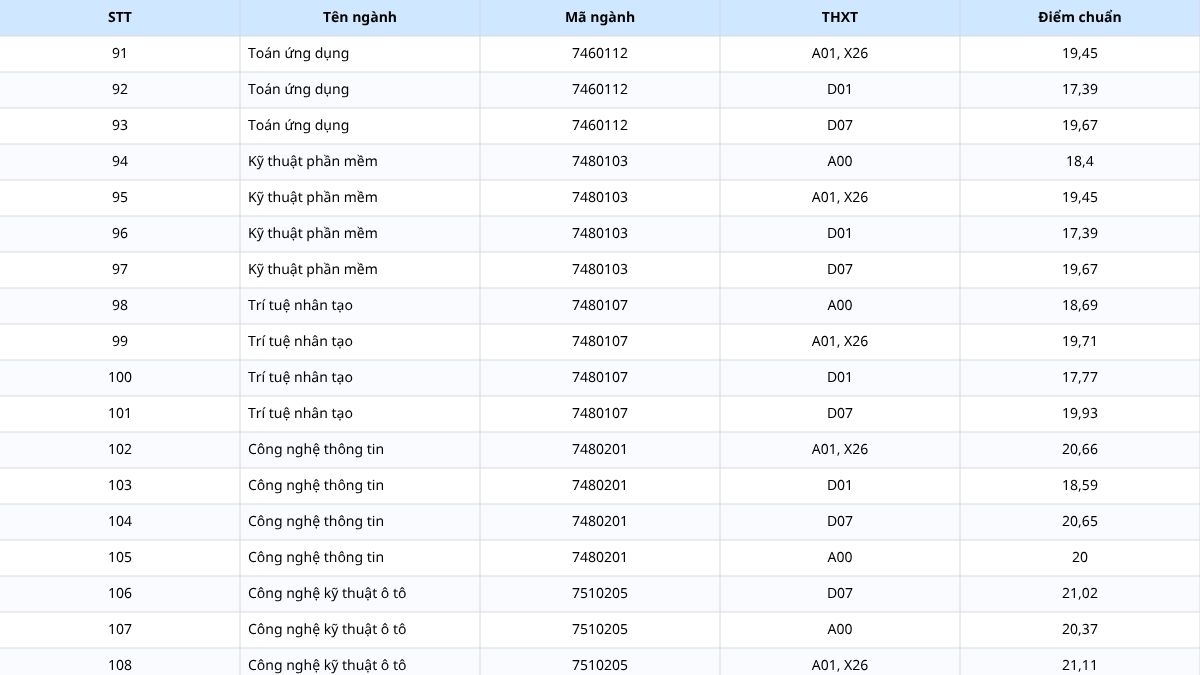Click A01, X26 in row 99

point(840,341)
